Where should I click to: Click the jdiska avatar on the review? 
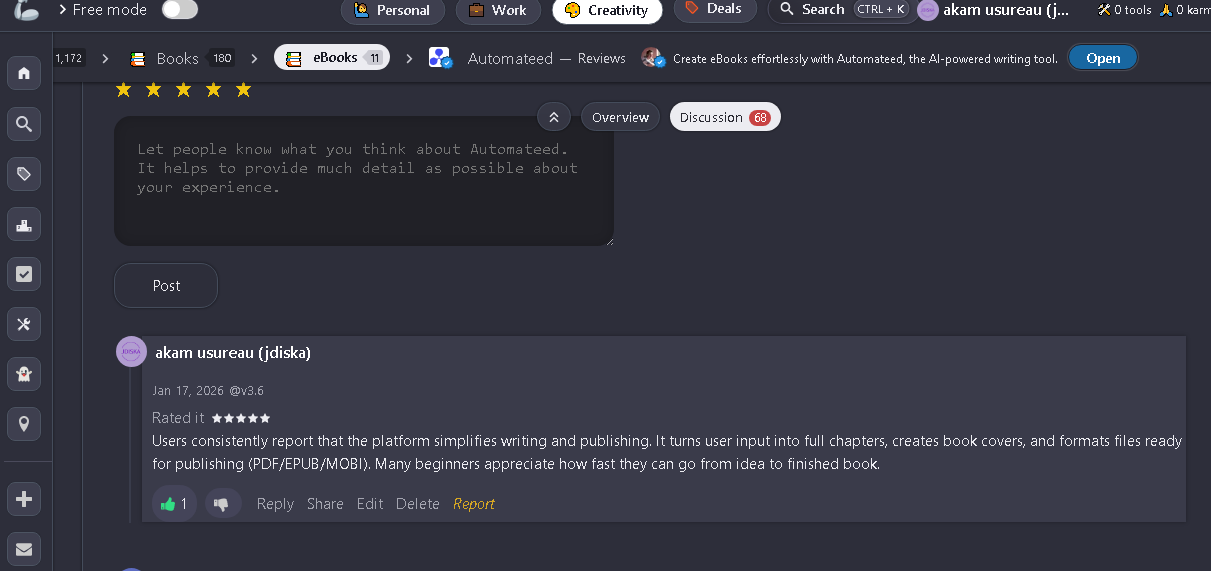[131, 352]
